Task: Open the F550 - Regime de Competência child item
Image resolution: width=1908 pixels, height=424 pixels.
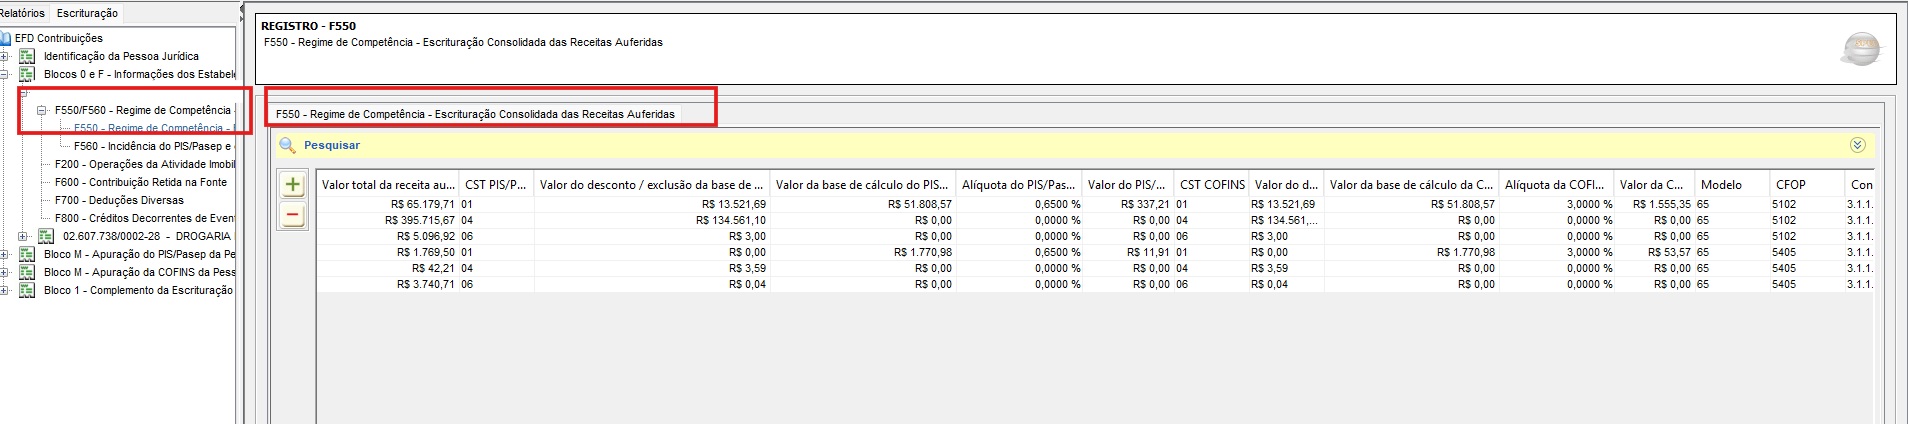Action: pyautogui.click(x=154, y=128)
